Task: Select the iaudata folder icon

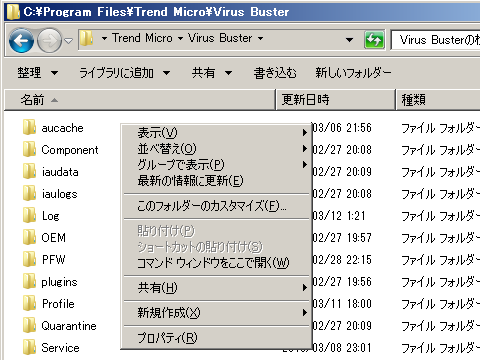Action: [29, 171]
